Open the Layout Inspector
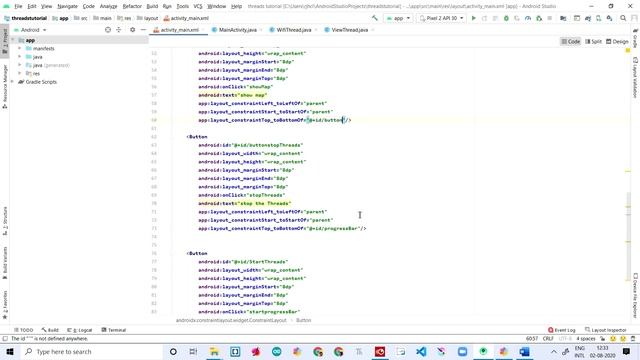640x360 pixels. pyautogui.click(x=606, y=330)
